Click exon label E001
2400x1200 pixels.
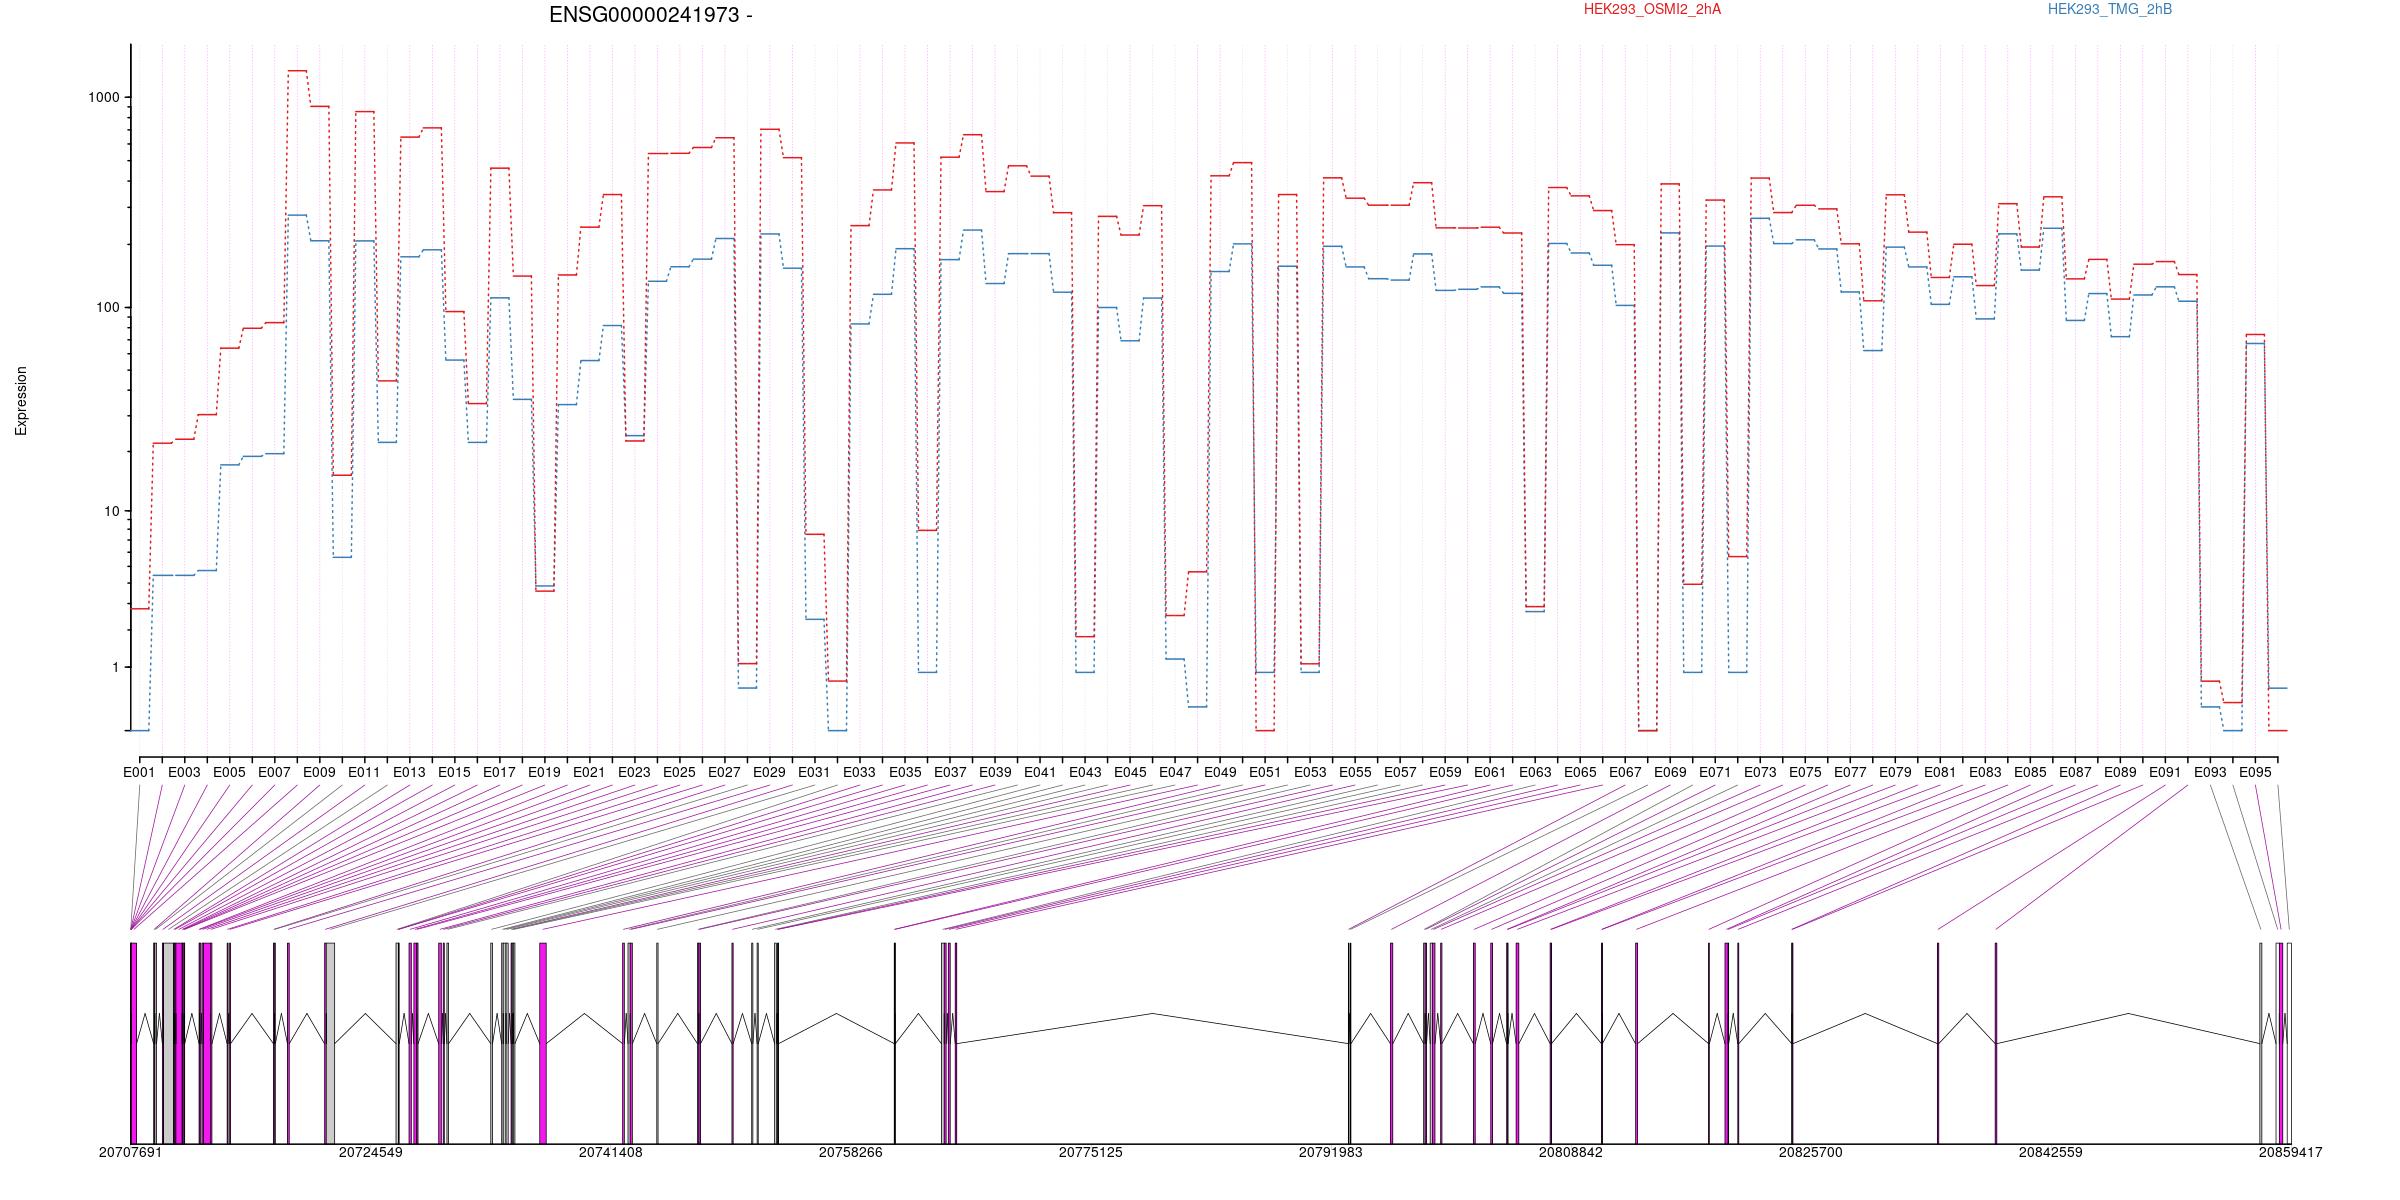point(139,772)
